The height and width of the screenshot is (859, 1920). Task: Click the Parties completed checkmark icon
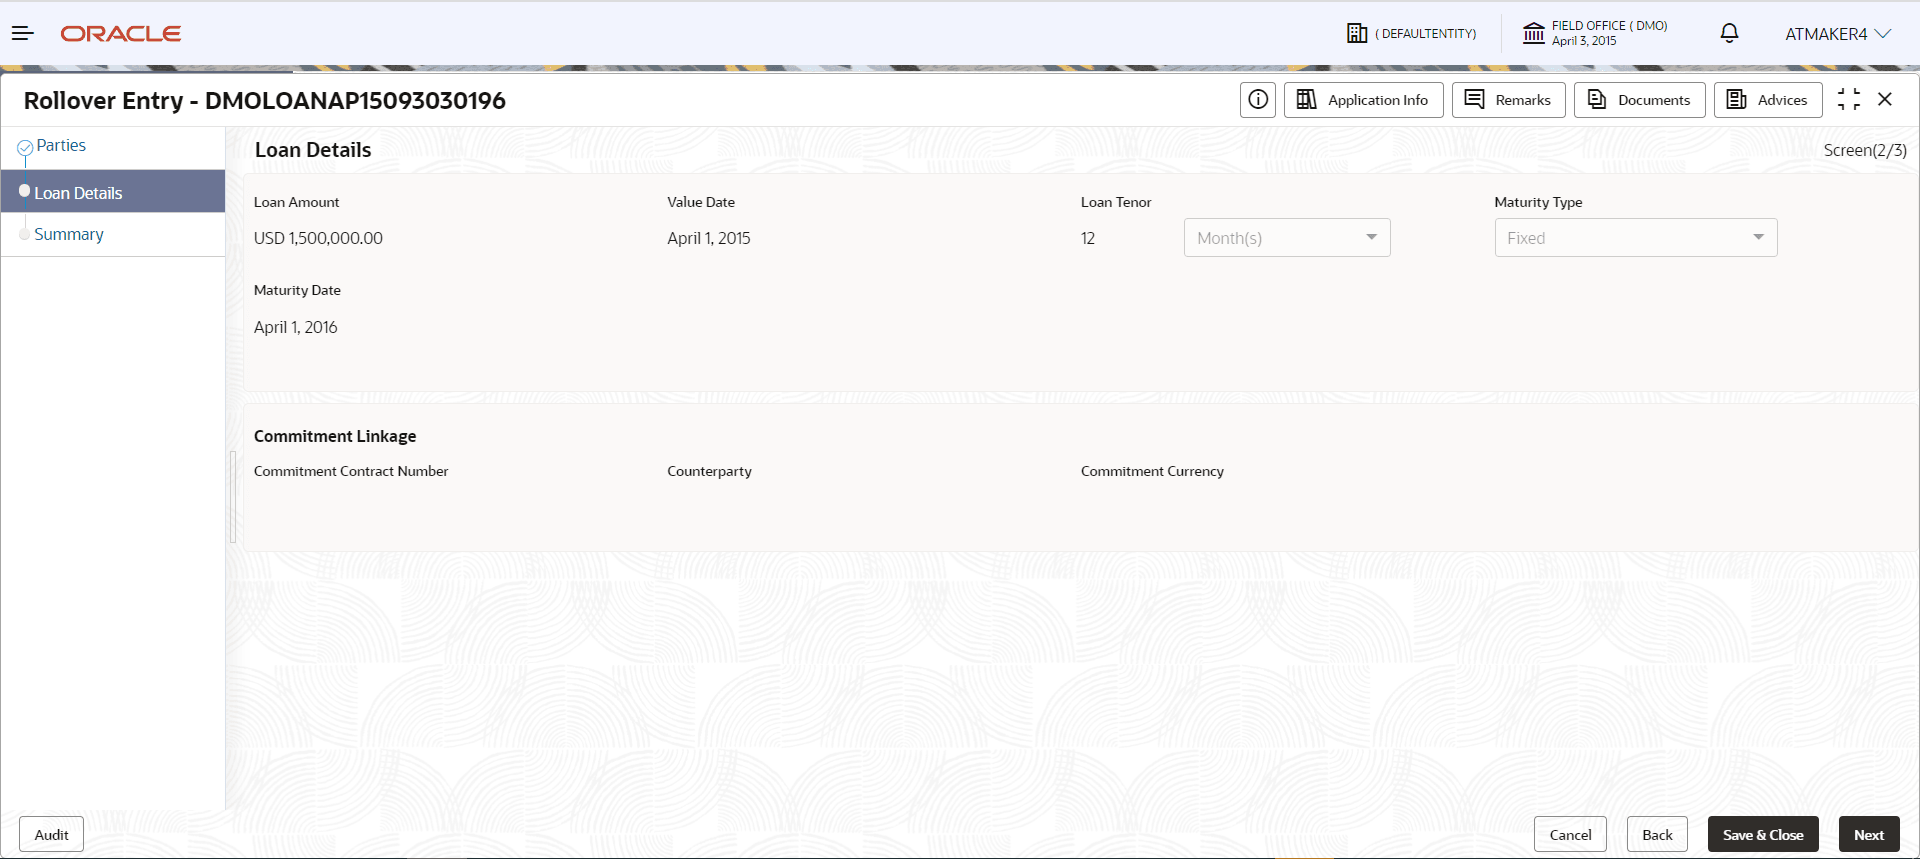click(25, 147)
